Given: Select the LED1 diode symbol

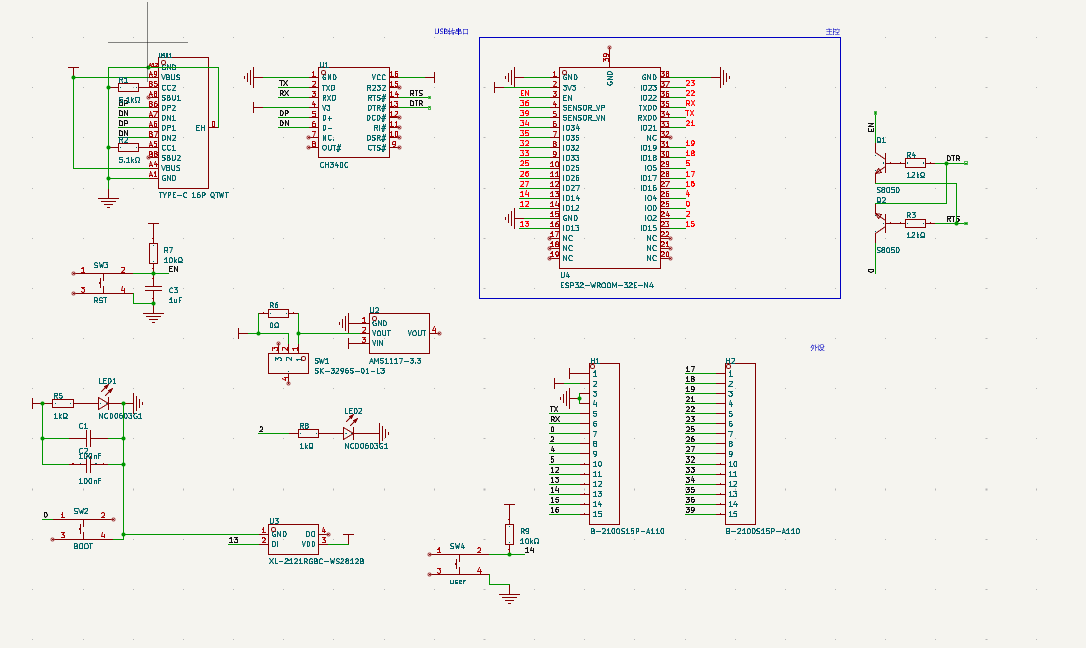Looking at the screenshot, I should pyautogui.click(x=104, y=403).
